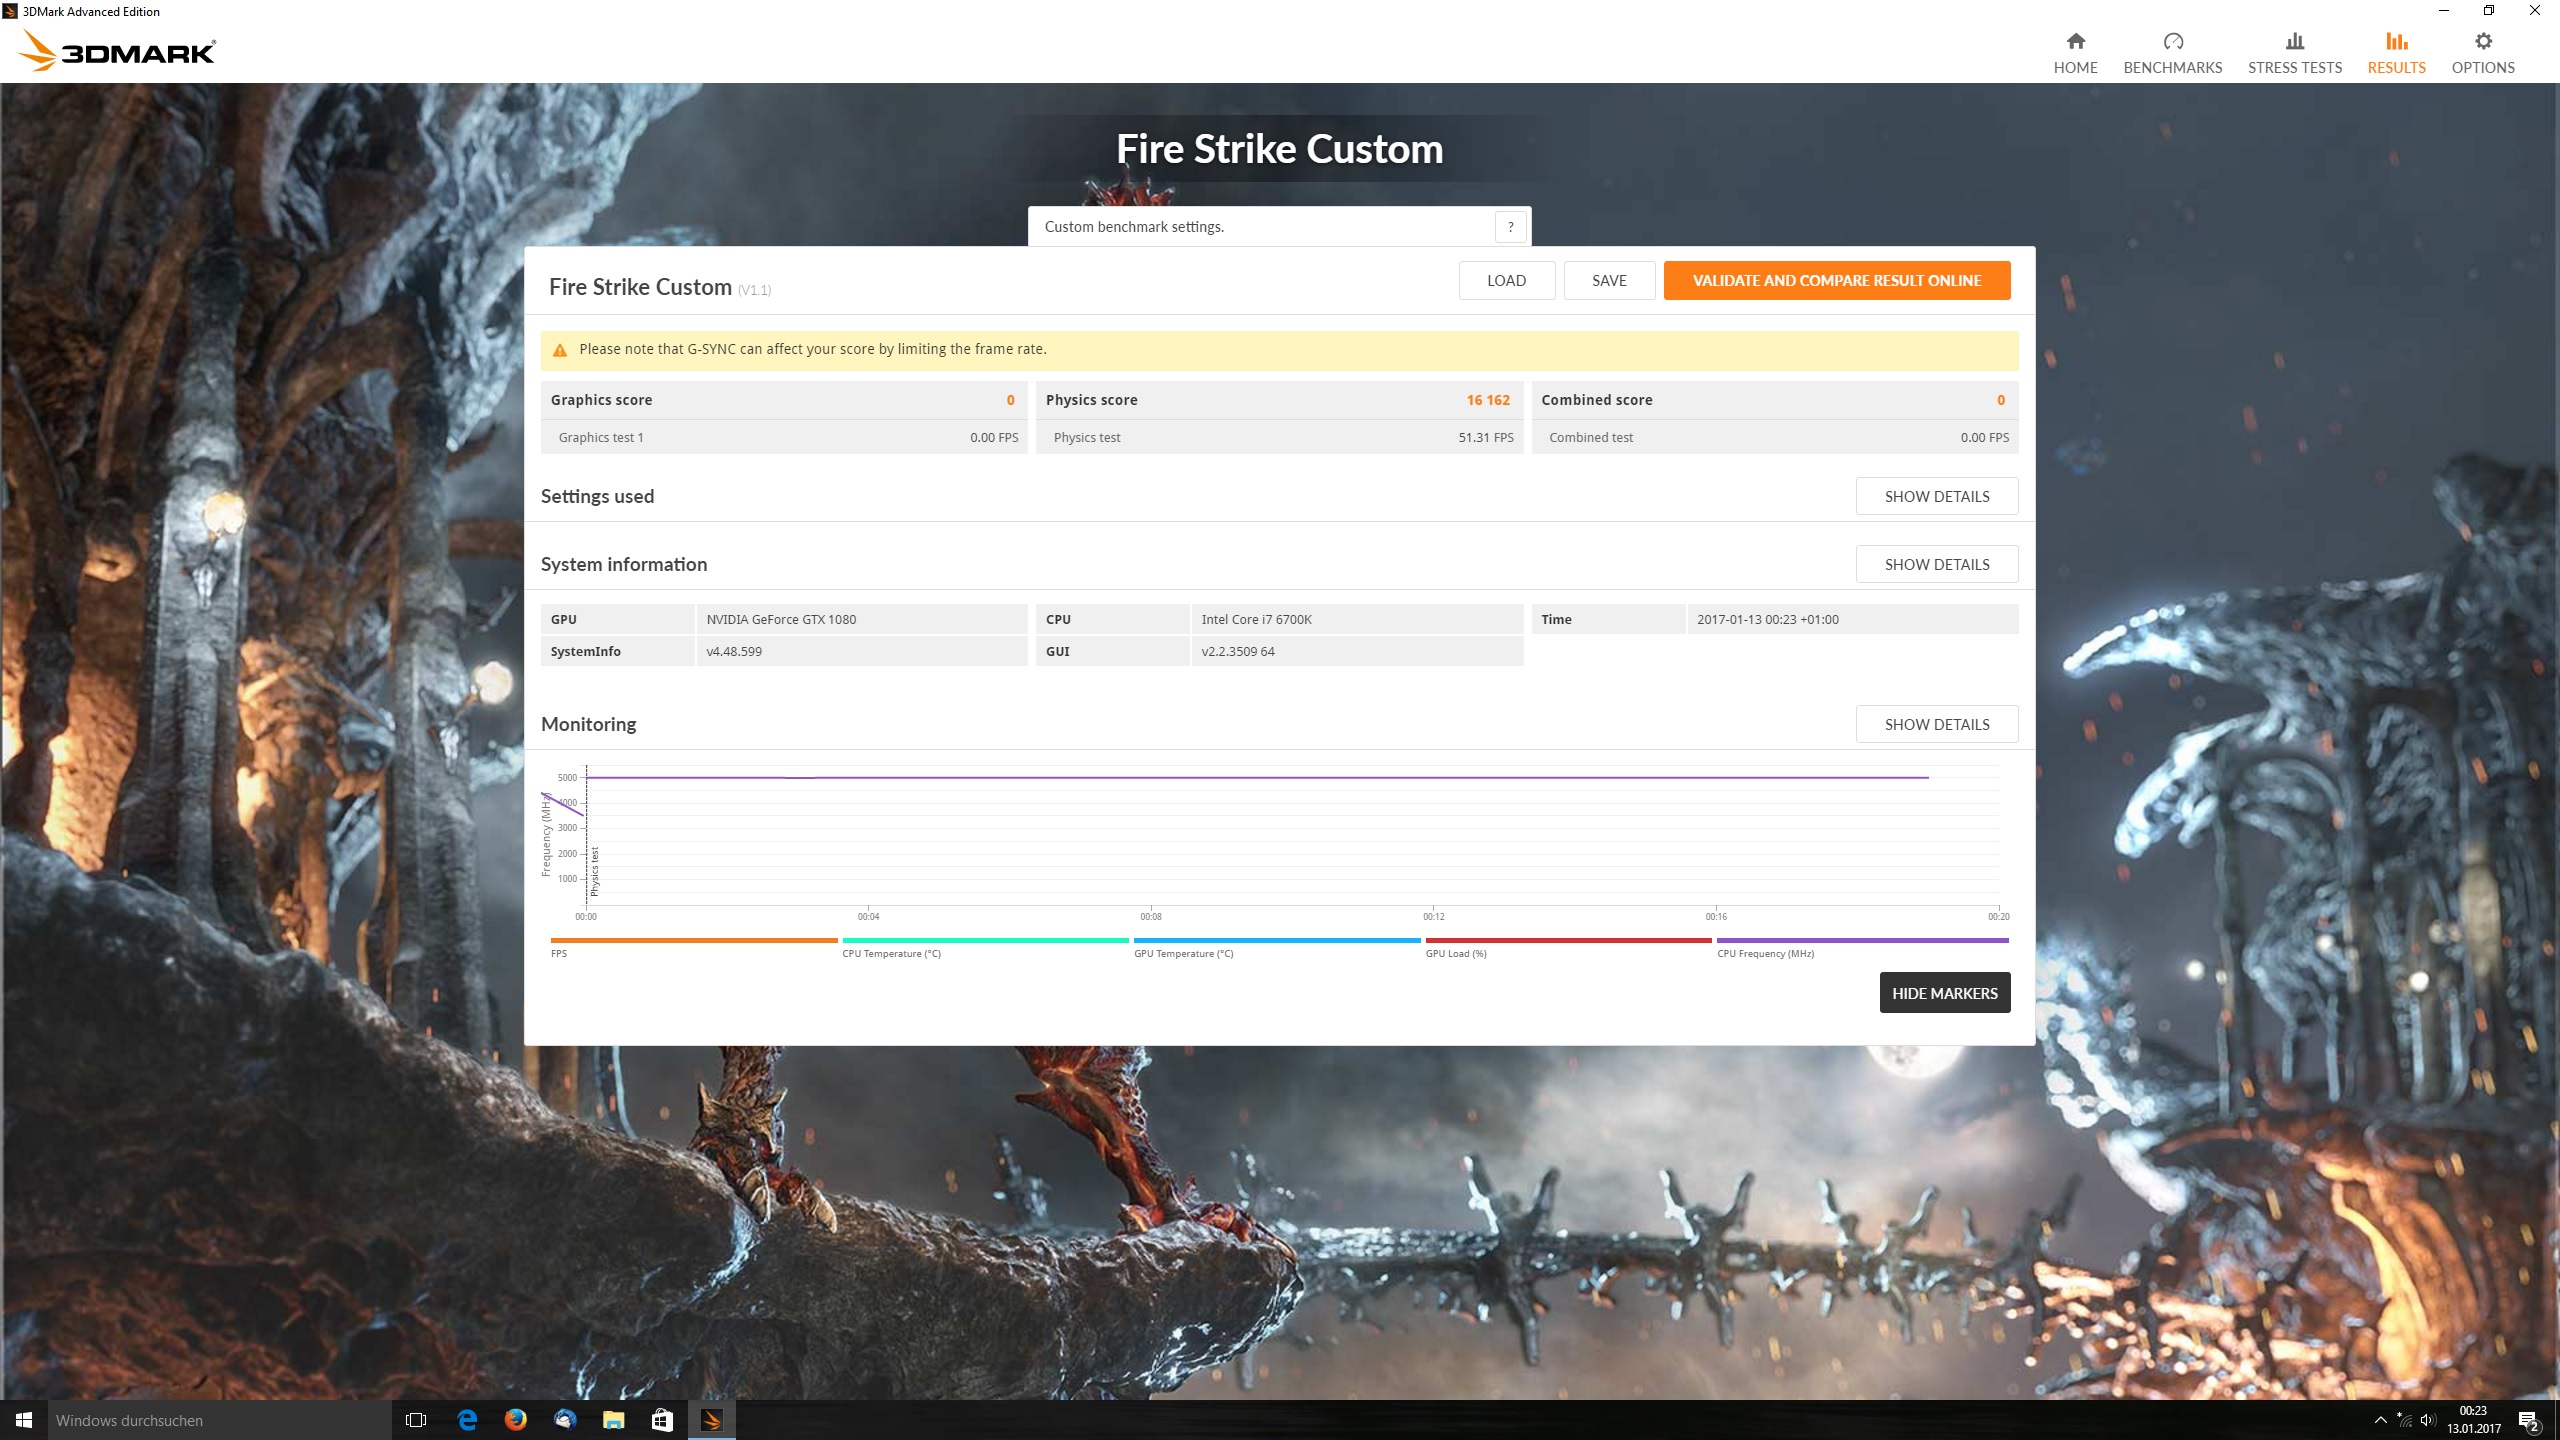2560x1440 pixels.
Task: Click Validate and Compare Result Online
Action: point(1836,281)
